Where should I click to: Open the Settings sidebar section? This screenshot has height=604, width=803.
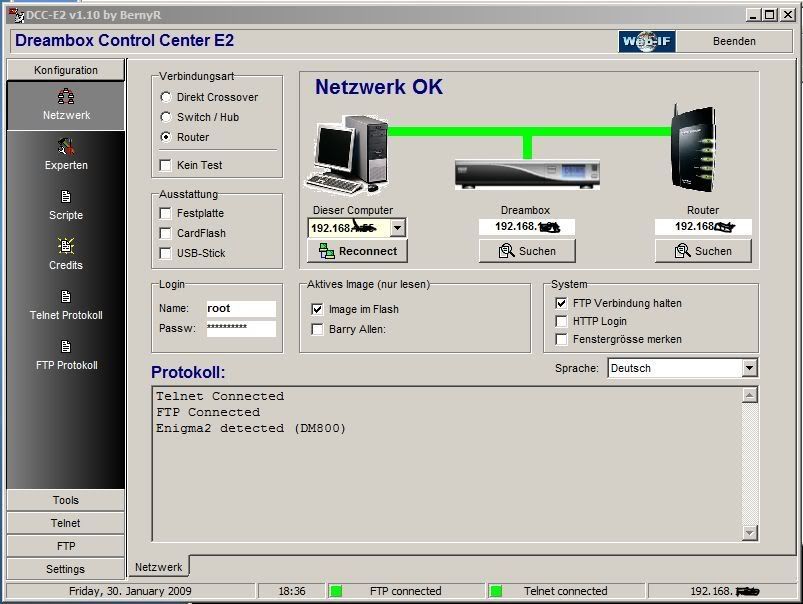tap(66, 569)
